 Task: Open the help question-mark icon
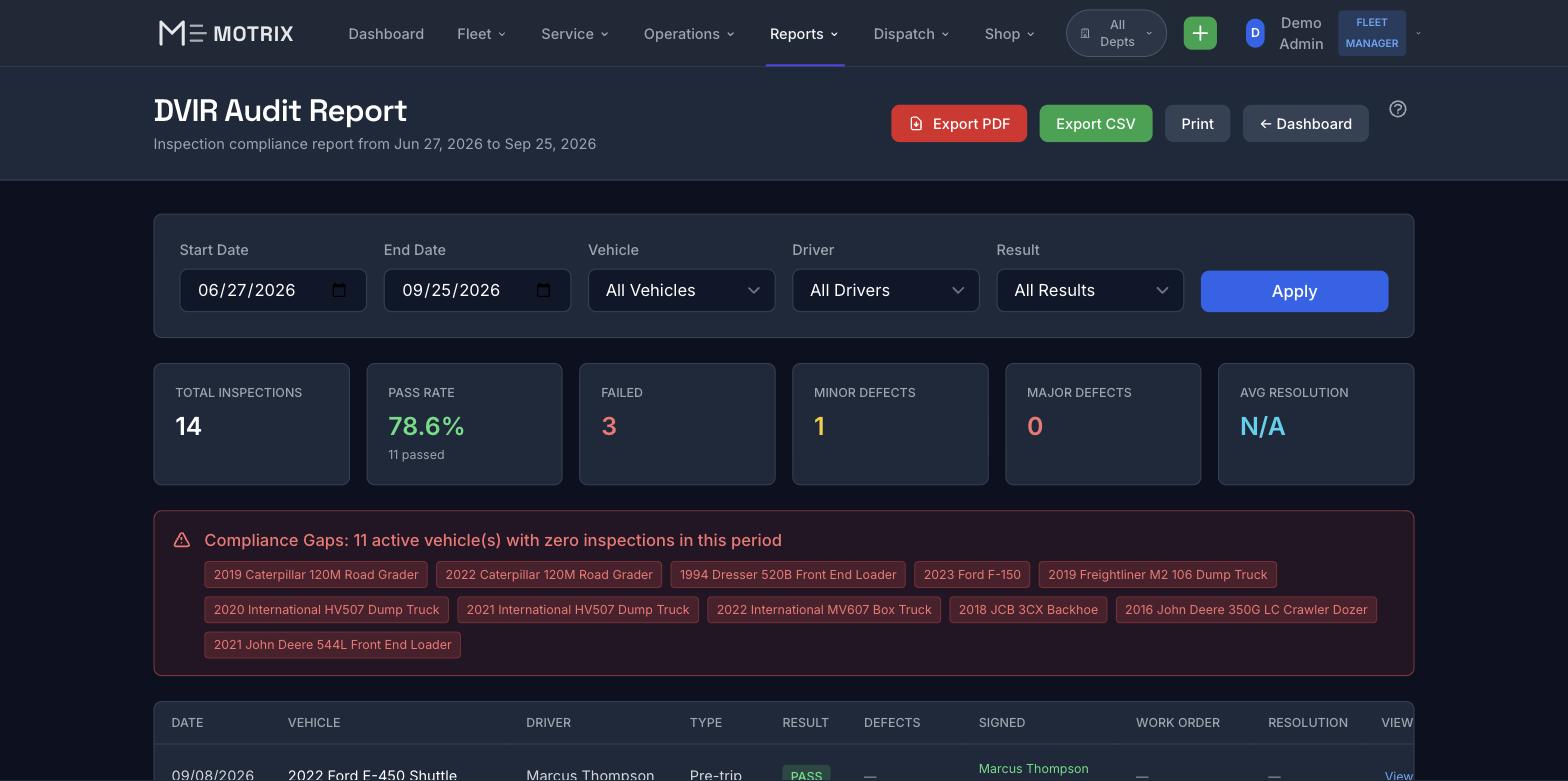tap(1398, 109)
